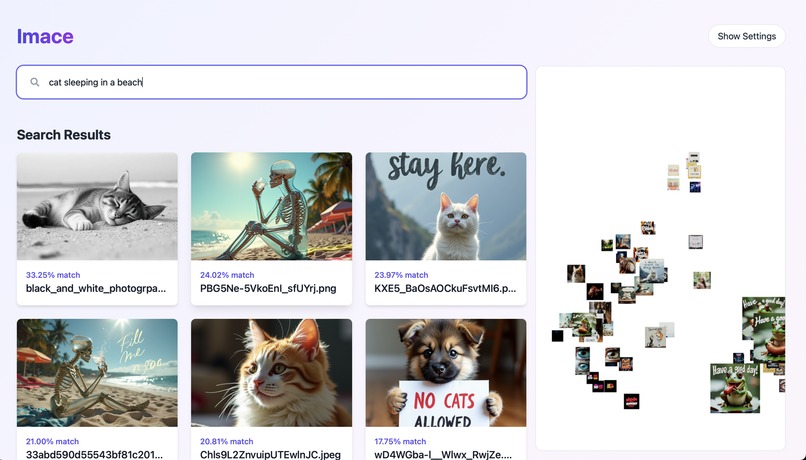Select filename "Chls9L2ZnvuipUTEwlnJC.jpeg"
This screenshot has height=460, width=806.
coord(270,454)
